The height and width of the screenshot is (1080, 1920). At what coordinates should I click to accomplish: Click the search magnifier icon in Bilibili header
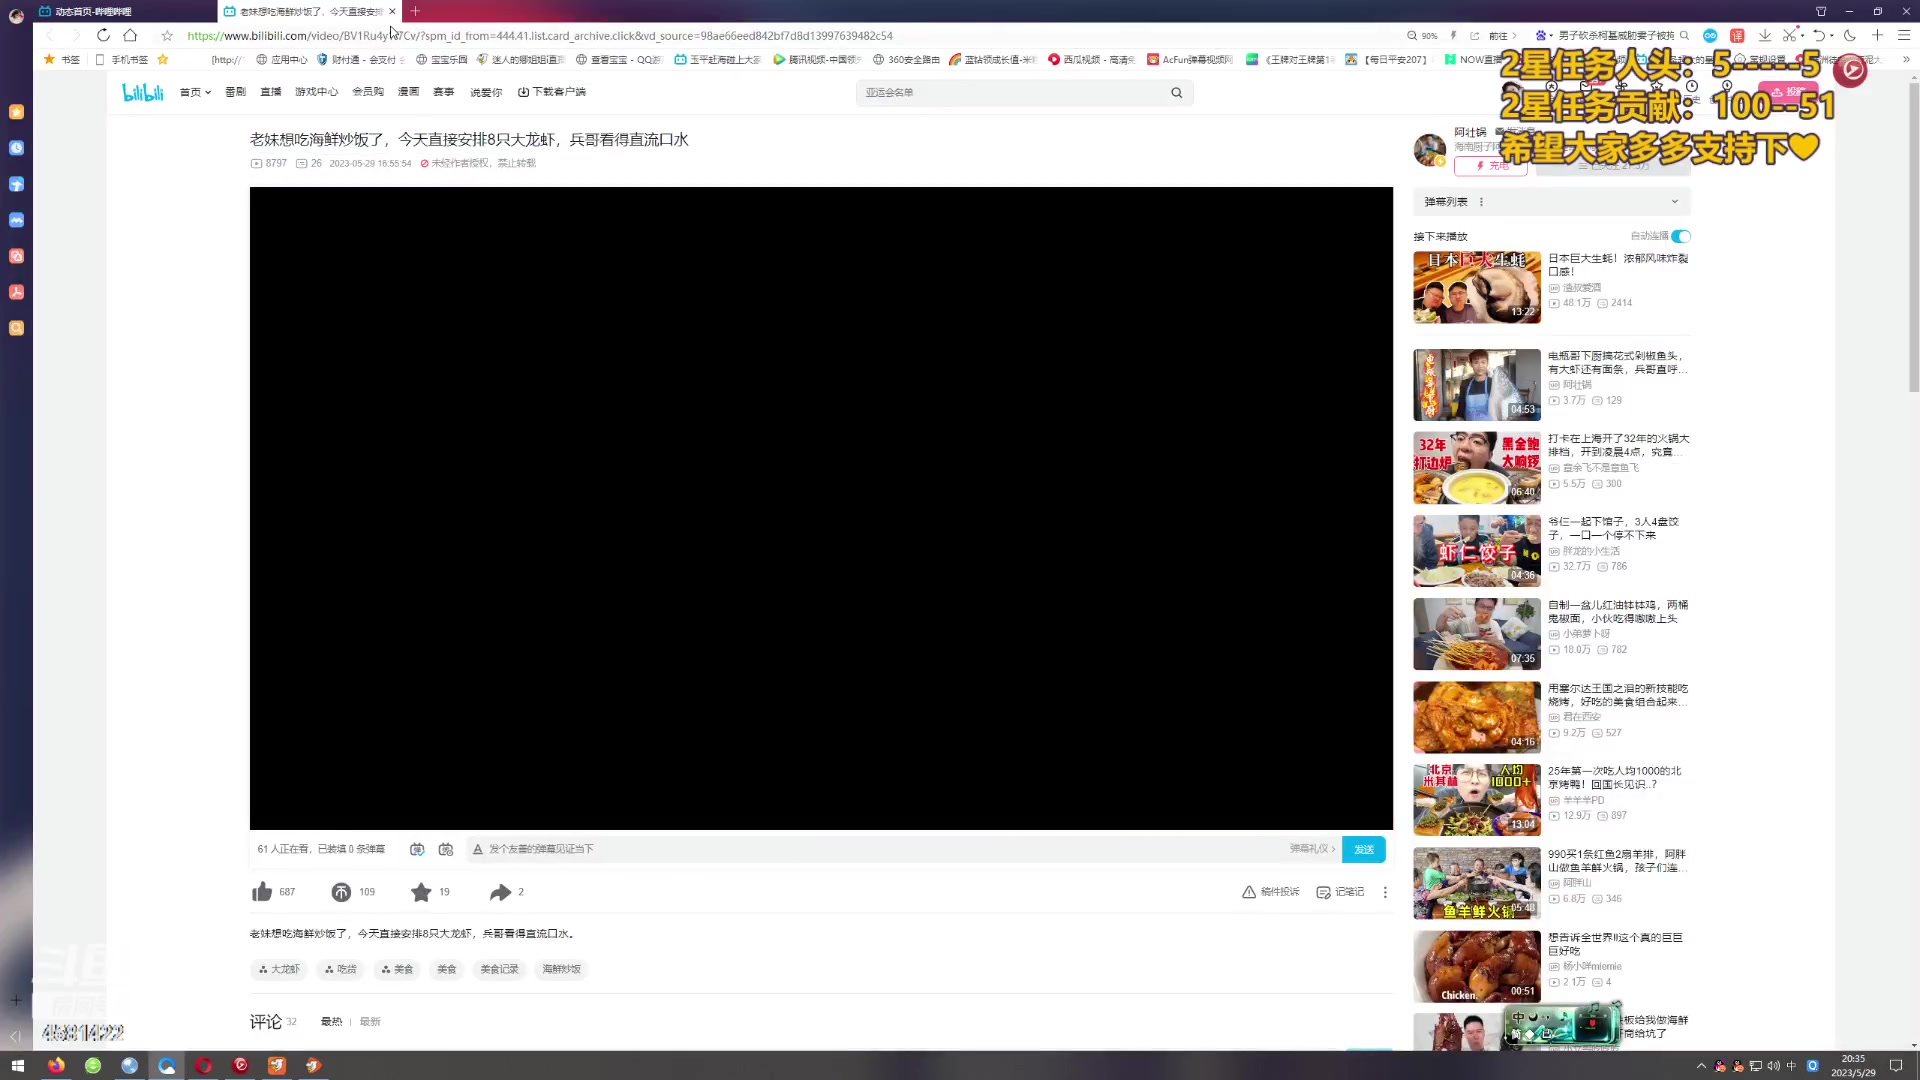coord(1176,93)
